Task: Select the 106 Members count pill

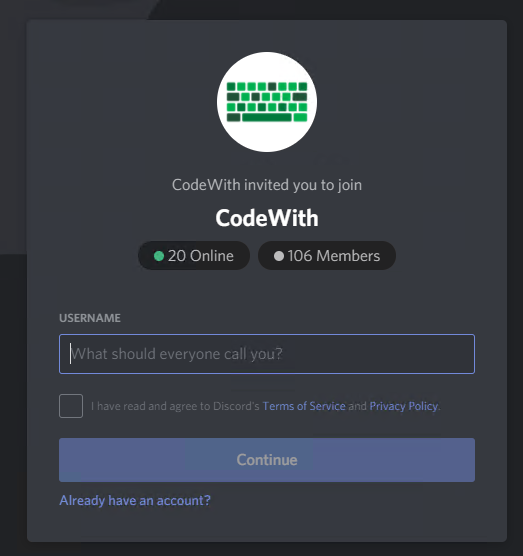Action: point(327,256)
